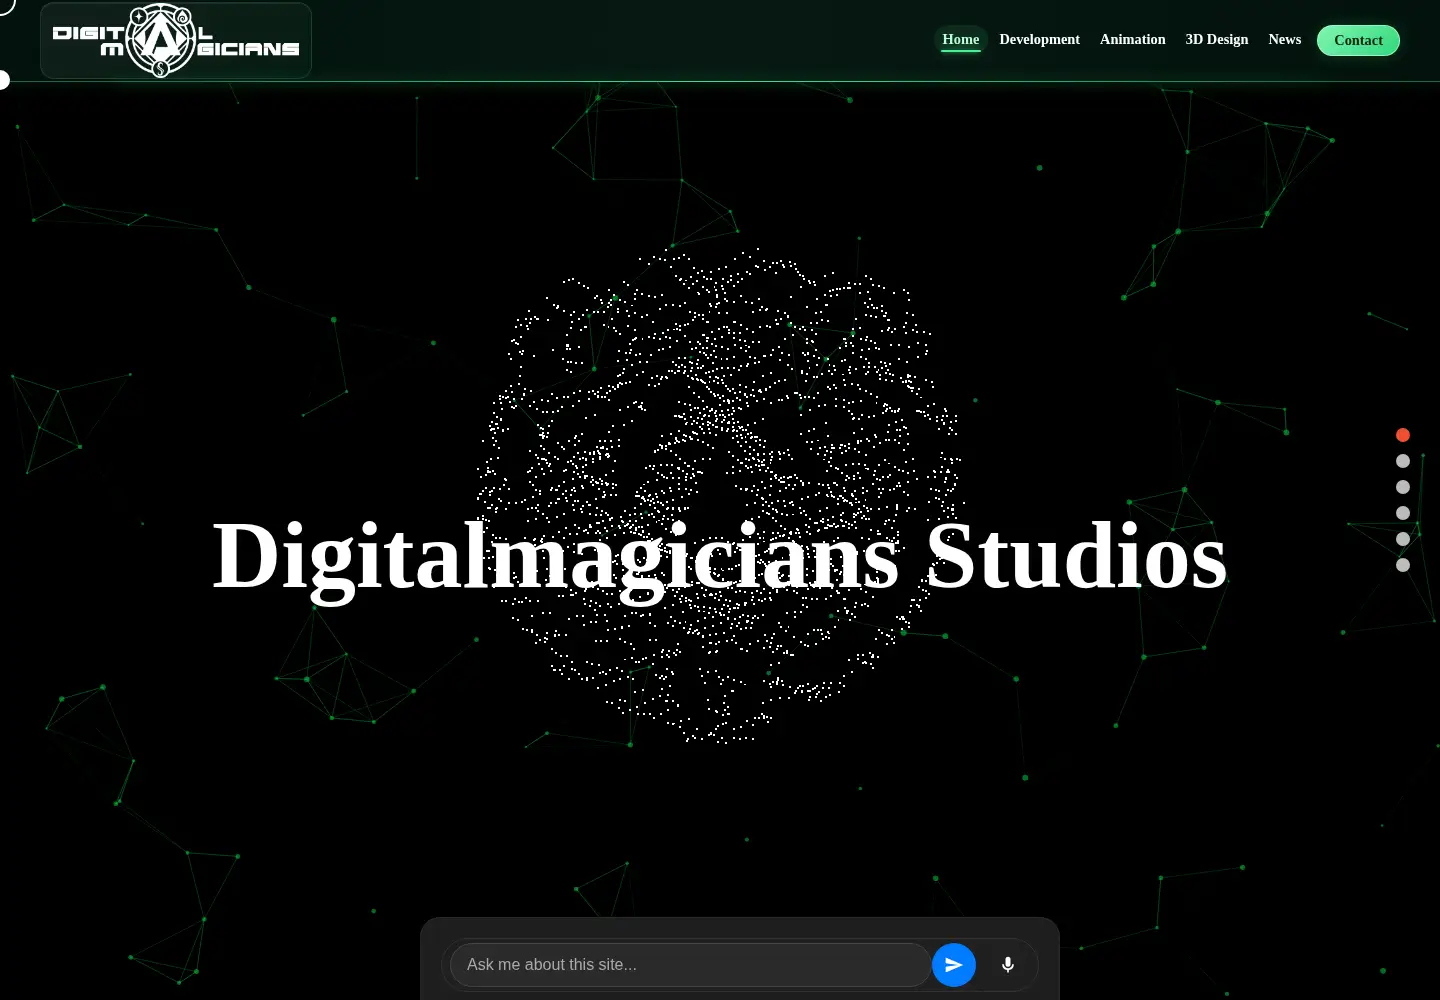Open the Home nav item
1440x1000 pixels.
pos(961,40)
